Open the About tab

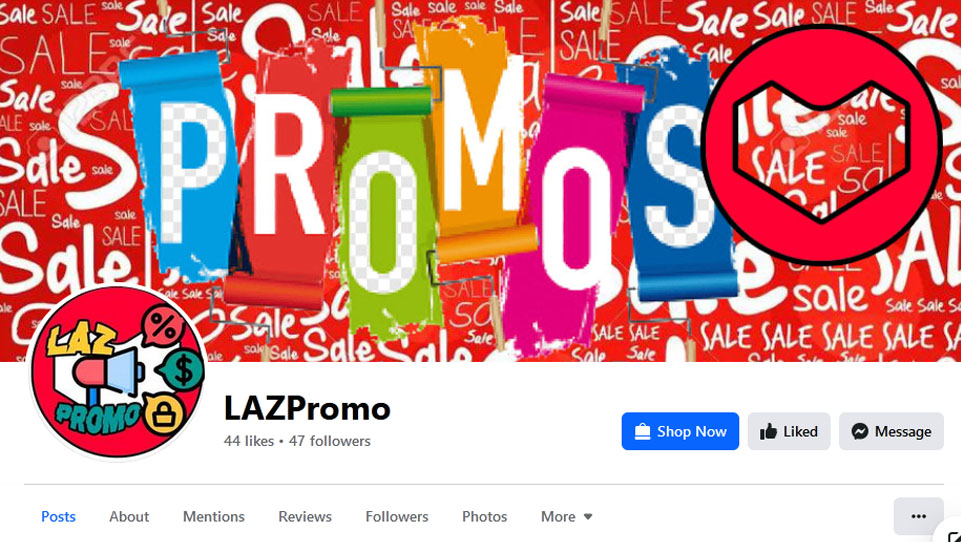129,516
